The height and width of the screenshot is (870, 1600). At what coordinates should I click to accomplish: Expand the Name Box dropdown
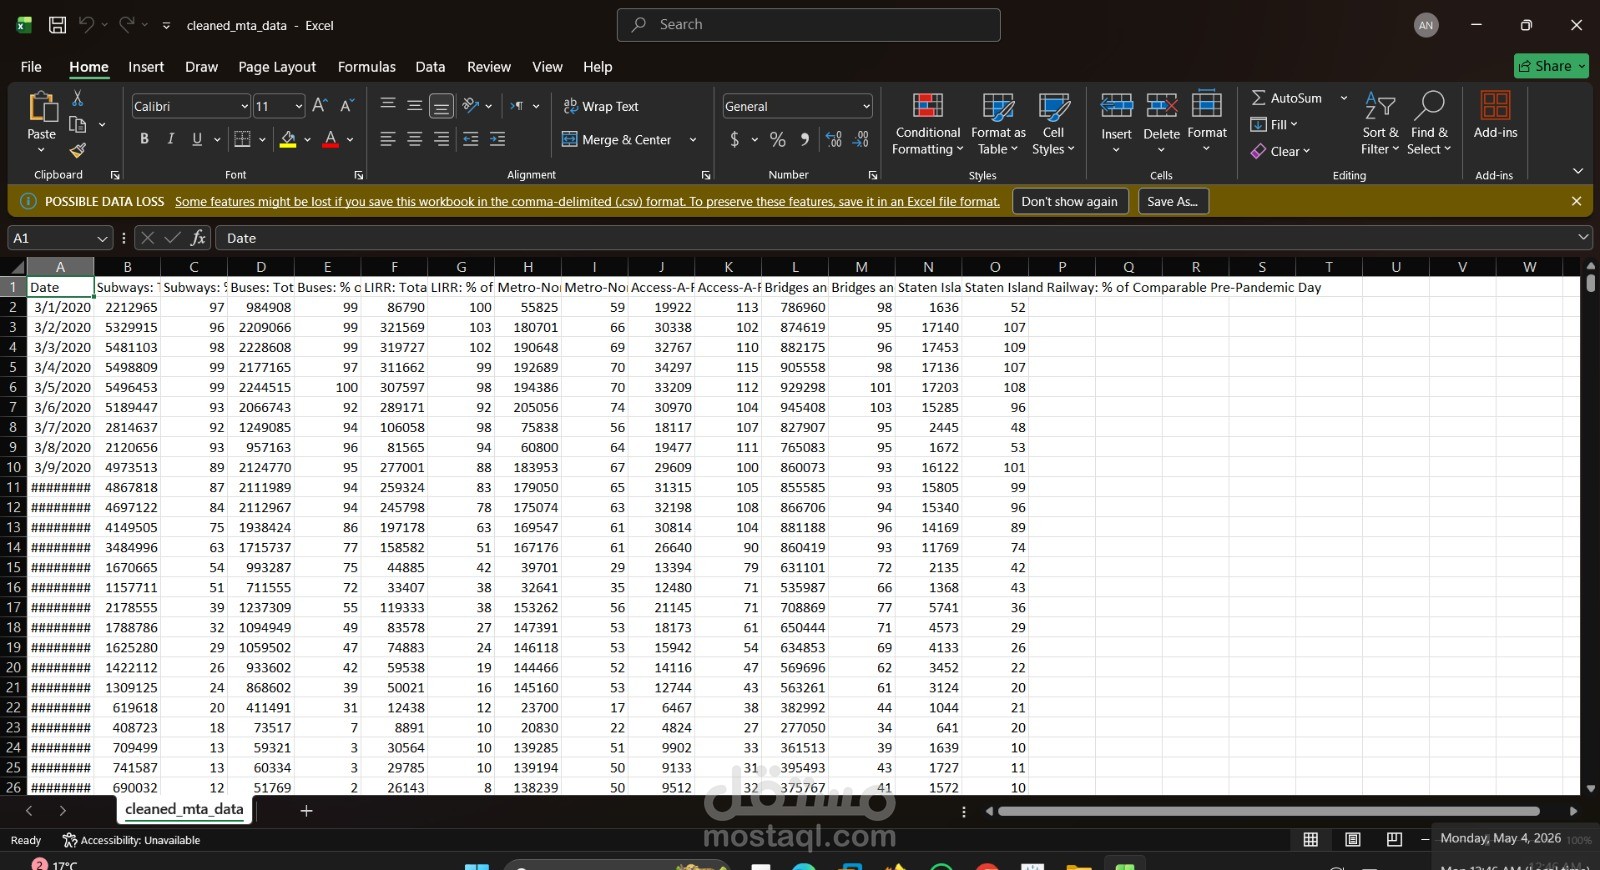(102, 238)
